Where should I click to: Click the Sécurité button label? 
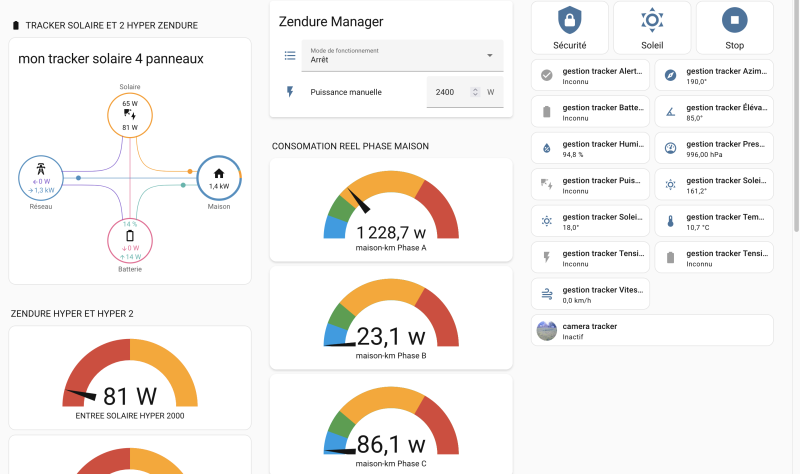coord(569,45)
